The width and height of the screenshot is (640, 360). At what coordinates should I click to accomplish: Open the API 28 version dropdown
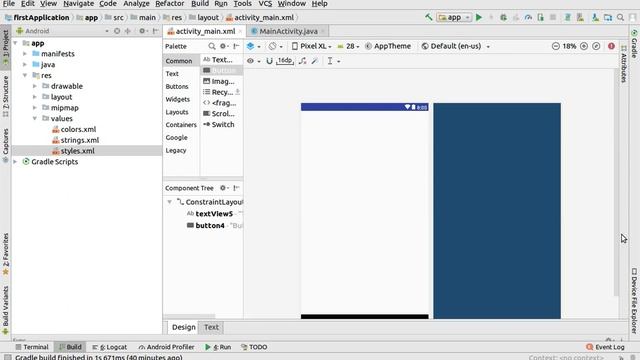tap(348, 46)
